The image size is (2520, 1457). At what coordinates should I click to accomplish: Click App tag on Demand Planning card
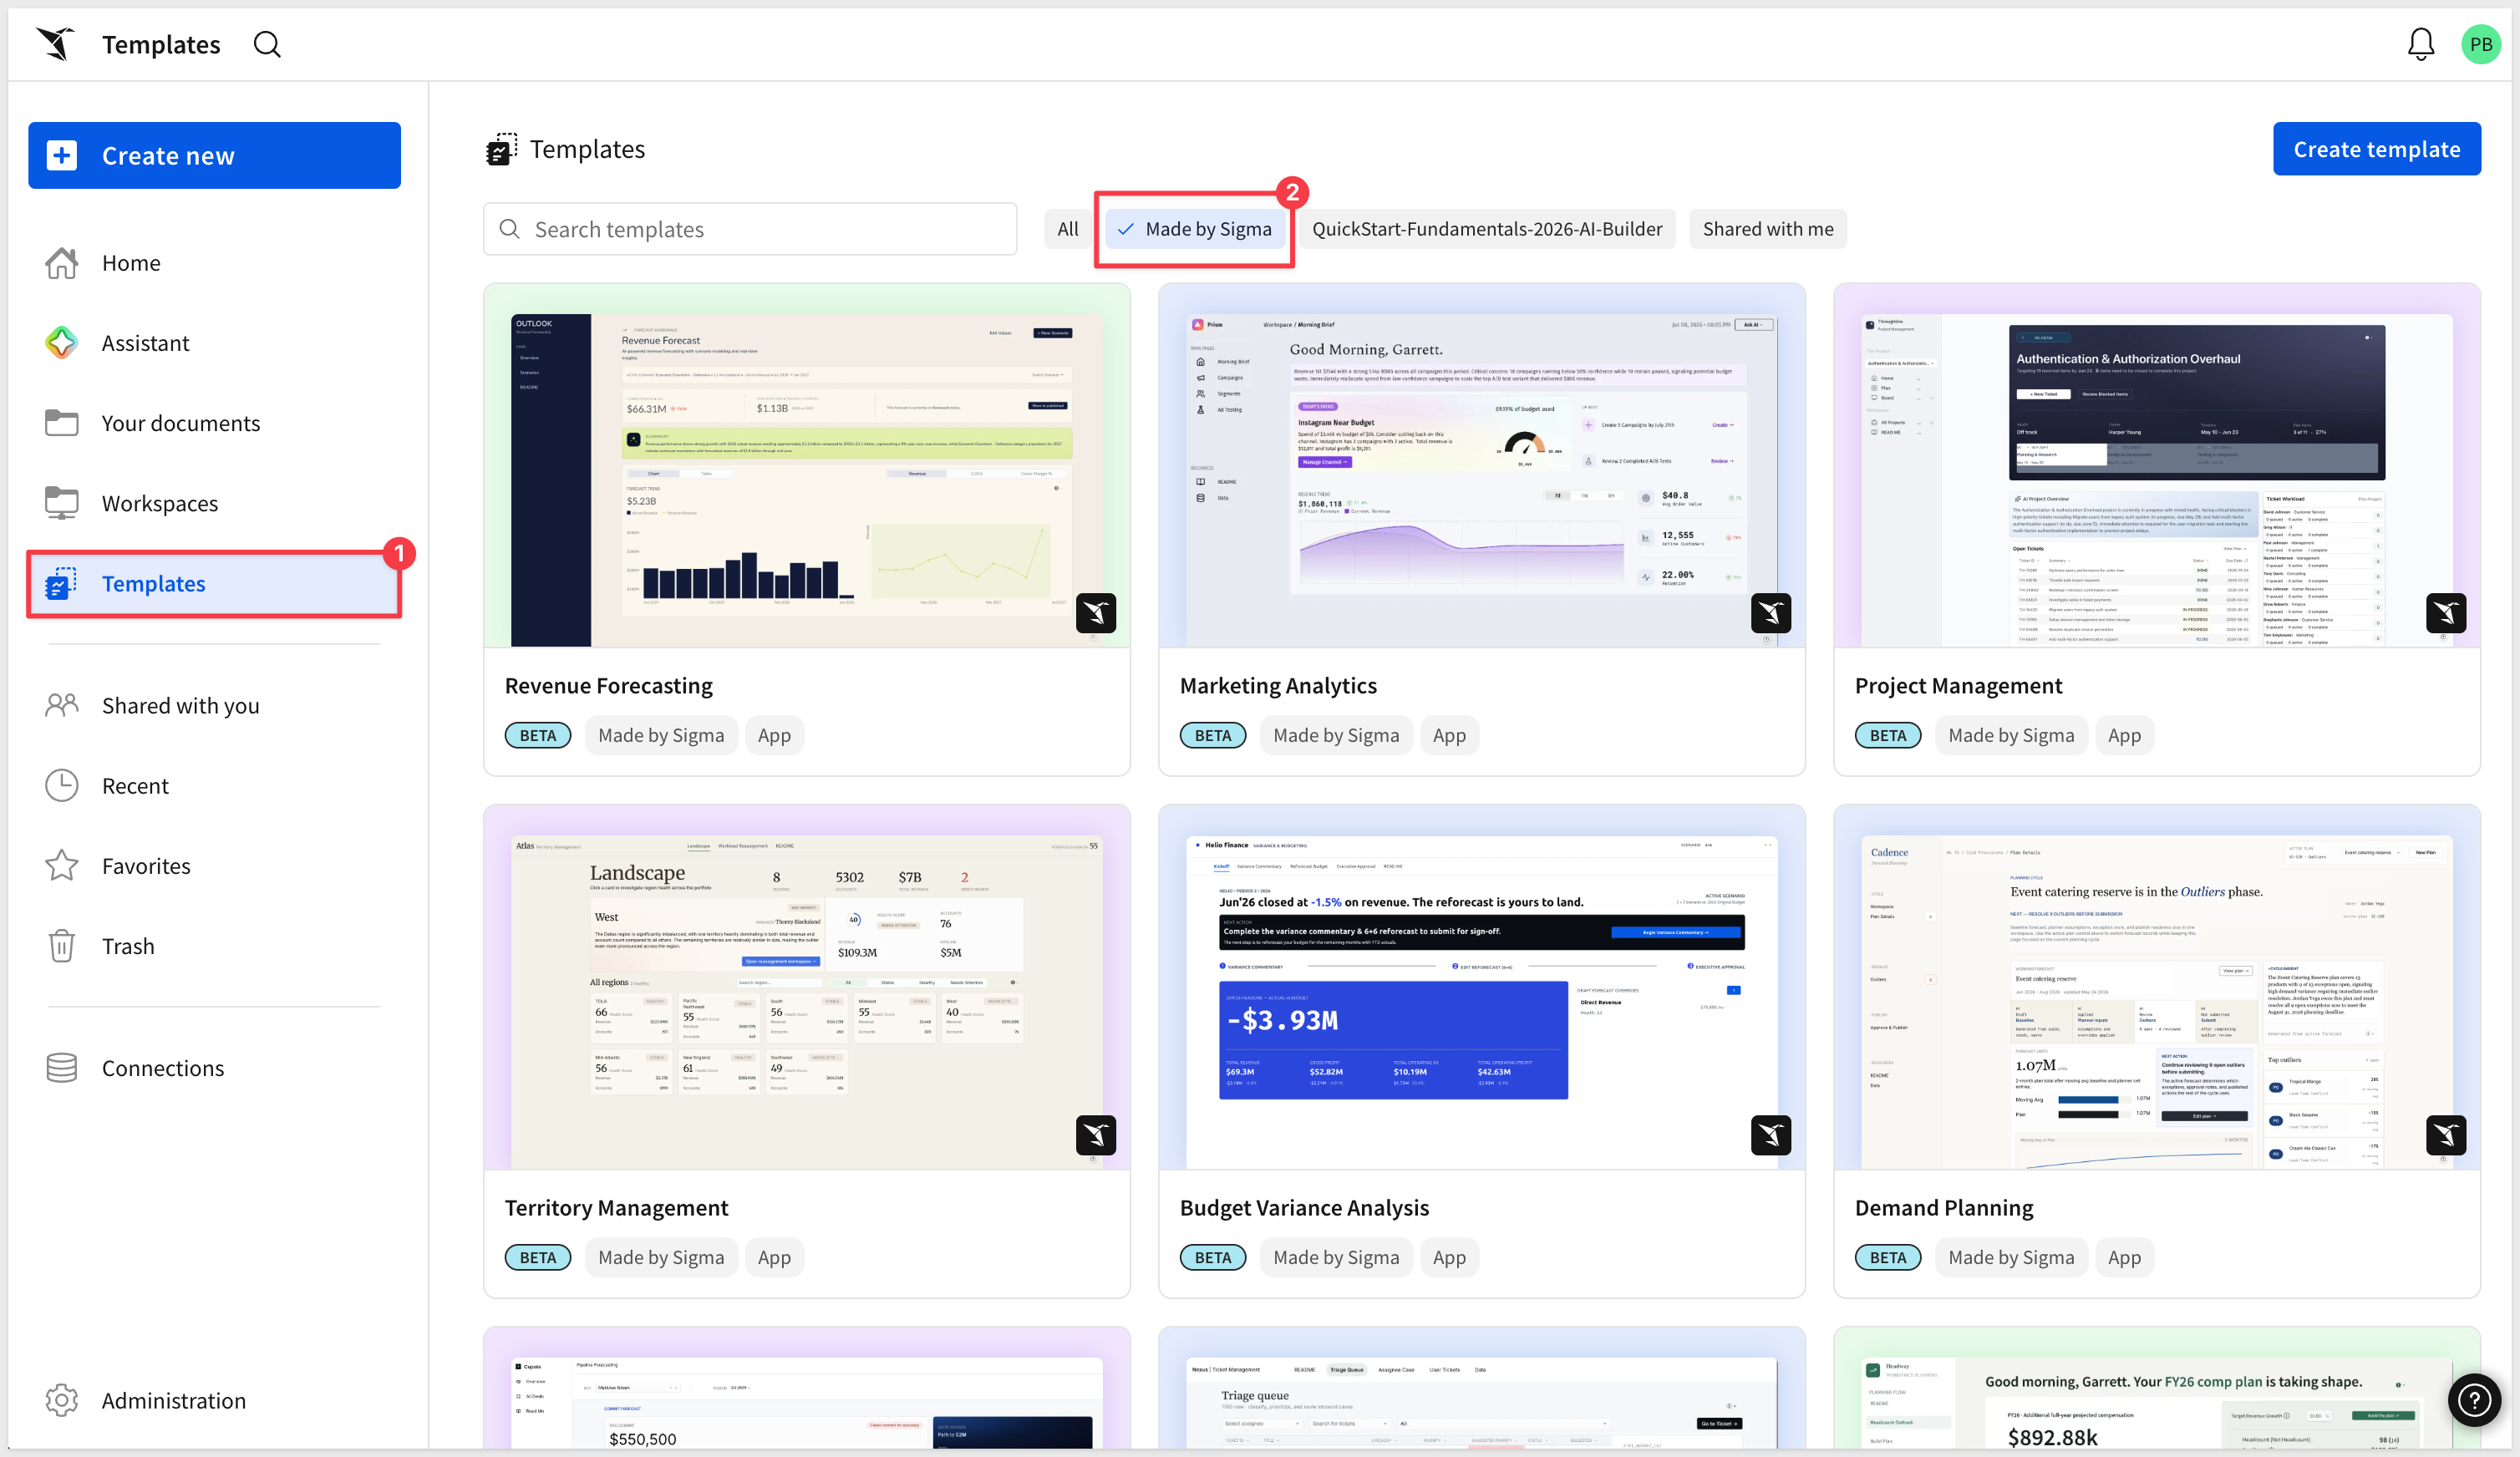click(2124, 1257)
